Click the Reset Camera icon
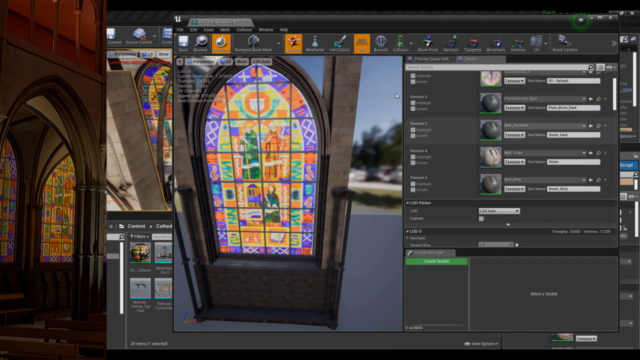 coord(565,43)
